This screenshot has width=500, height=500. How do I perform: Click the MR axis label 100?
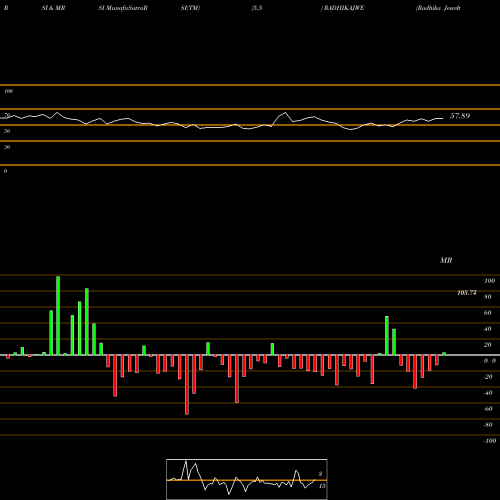tap(489, 281)
